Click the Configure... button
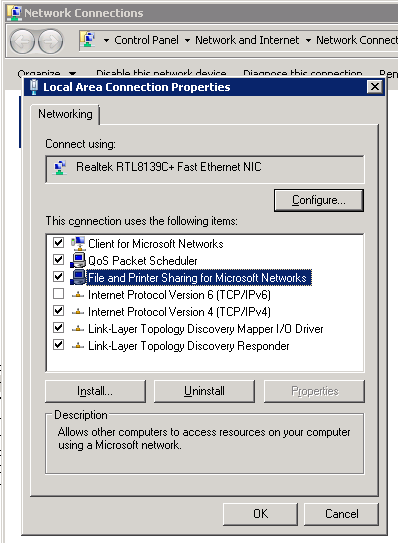Viewport: 398px width, 543px height. 319,200
